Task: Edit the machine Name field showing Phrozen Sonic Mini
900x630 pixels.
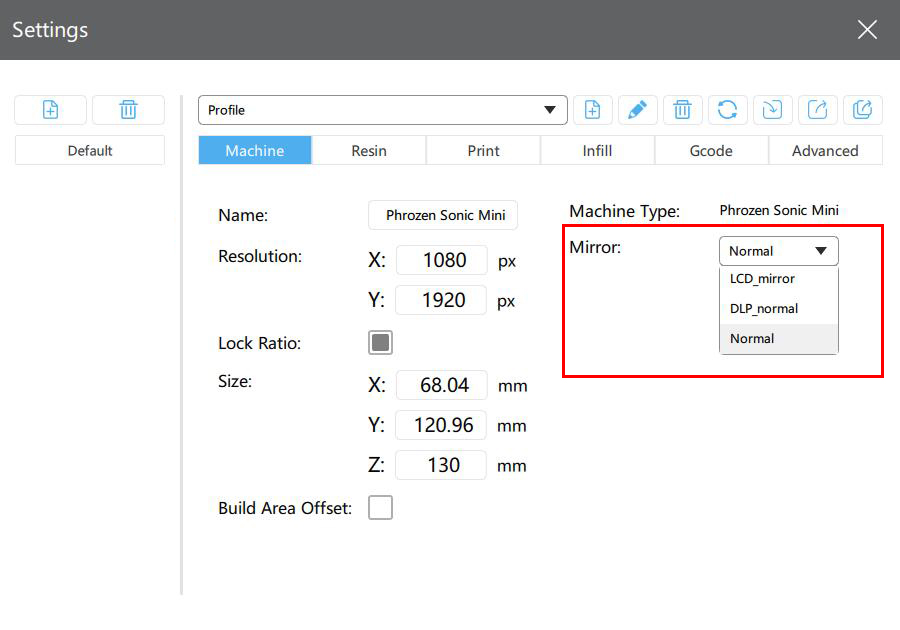Action: point(443,215)
